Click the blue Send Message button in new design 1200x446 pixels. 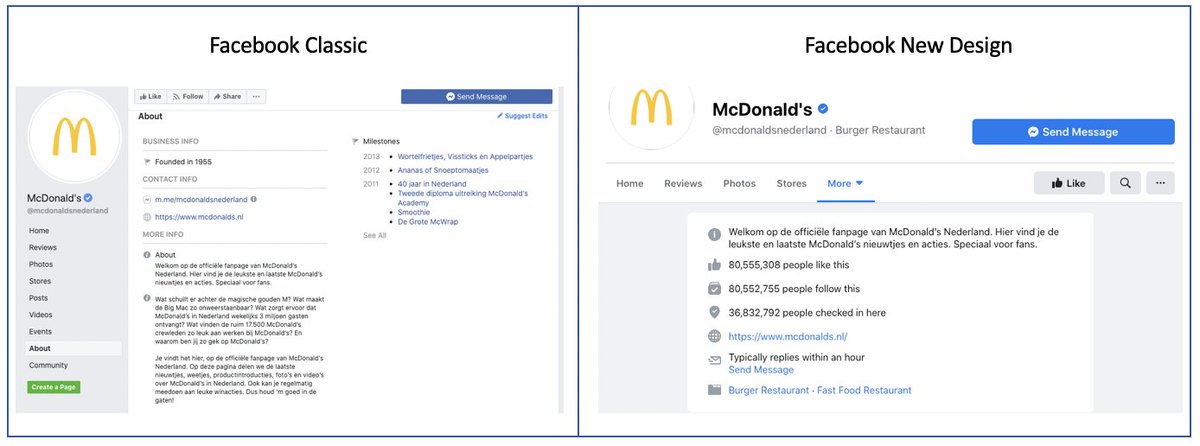pyautogui.click(x=1073, y=132)
